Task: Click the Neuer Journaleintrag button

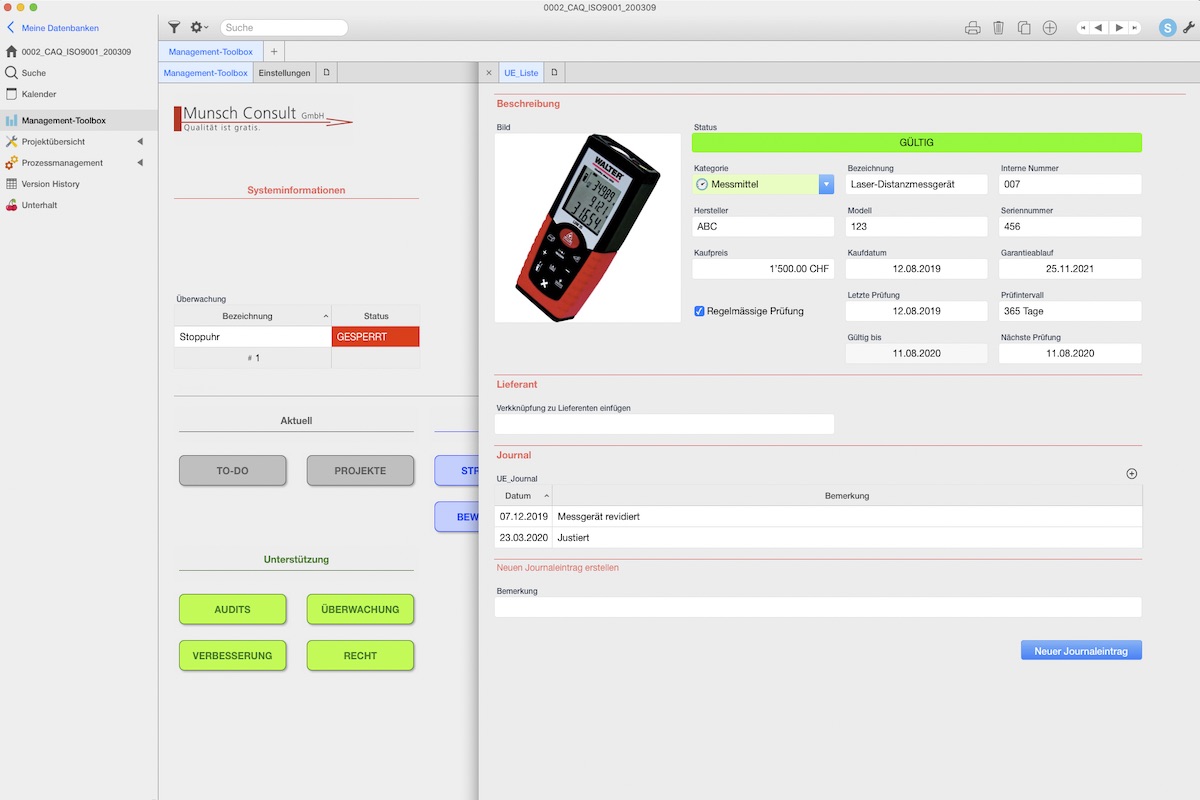Action: click(1080, 651)
